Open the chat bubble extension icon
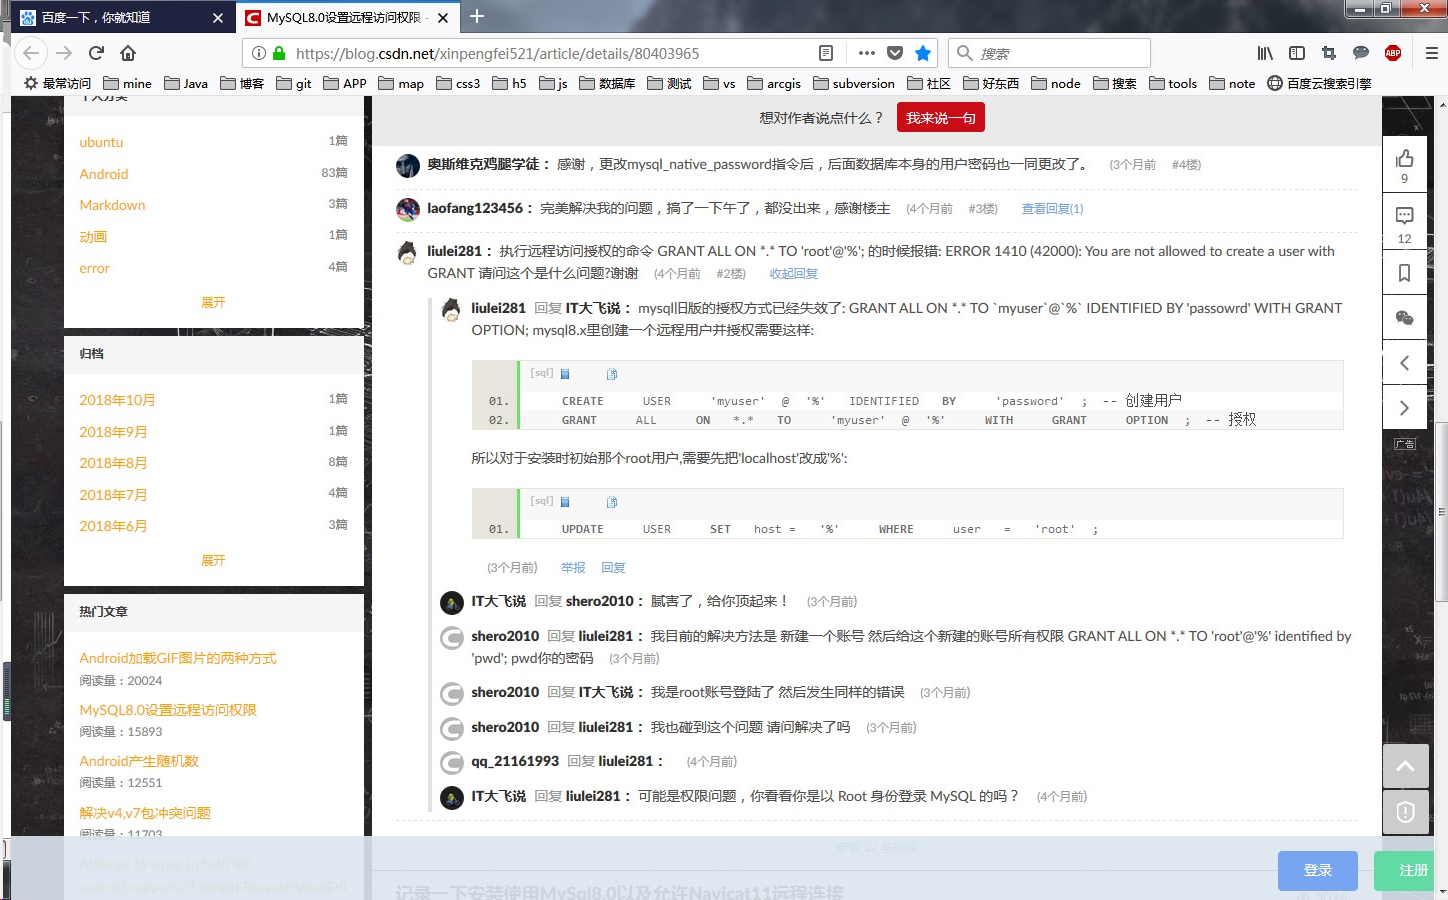This screenshot has width=1448, height=900. (x=1361, y=53)
